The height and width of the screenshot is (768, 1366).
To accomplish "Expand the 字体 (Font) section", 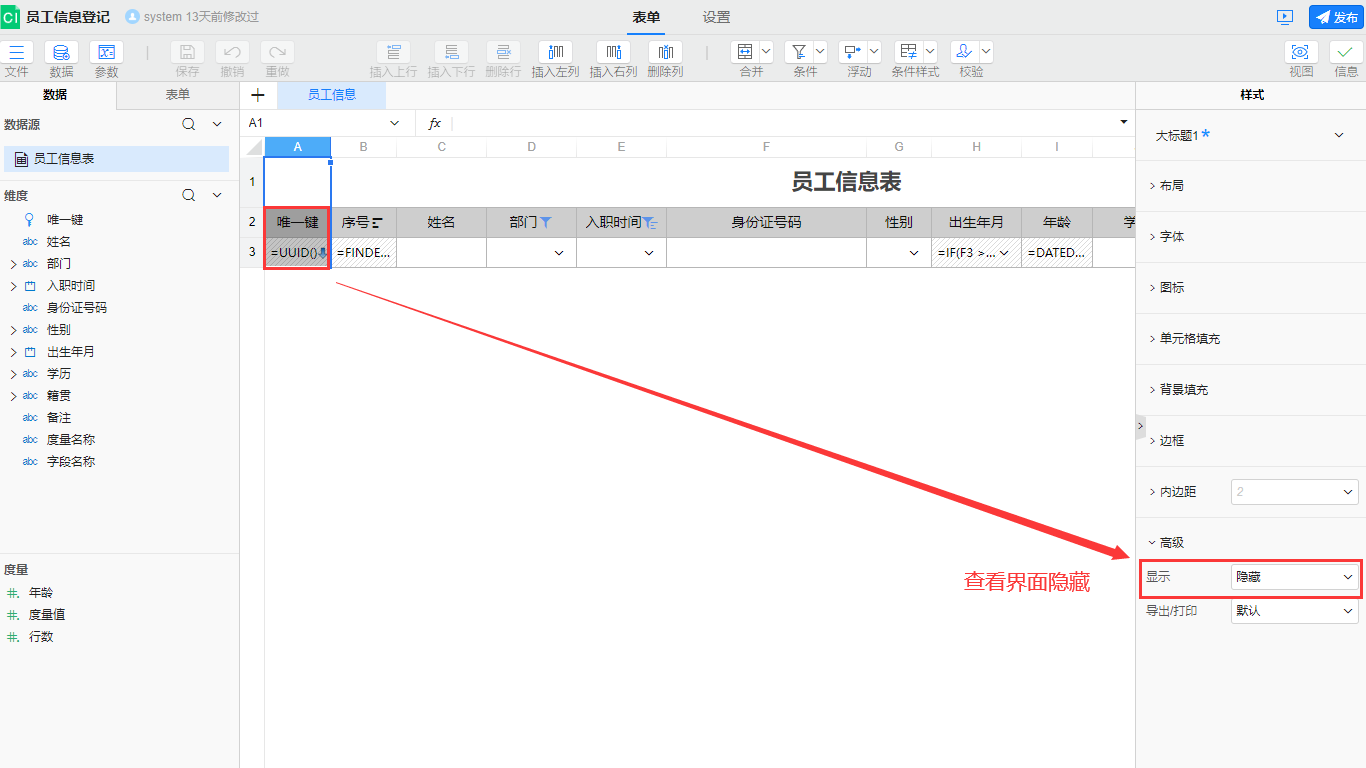I will pyautogui.click(x=1172, y=237).
